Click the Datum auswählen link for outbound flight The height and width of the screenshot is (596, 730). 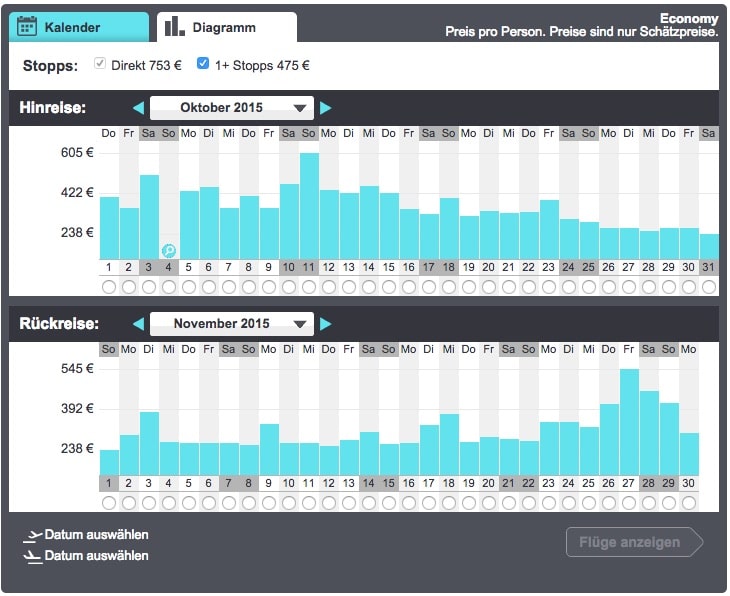tap(96, 536)
